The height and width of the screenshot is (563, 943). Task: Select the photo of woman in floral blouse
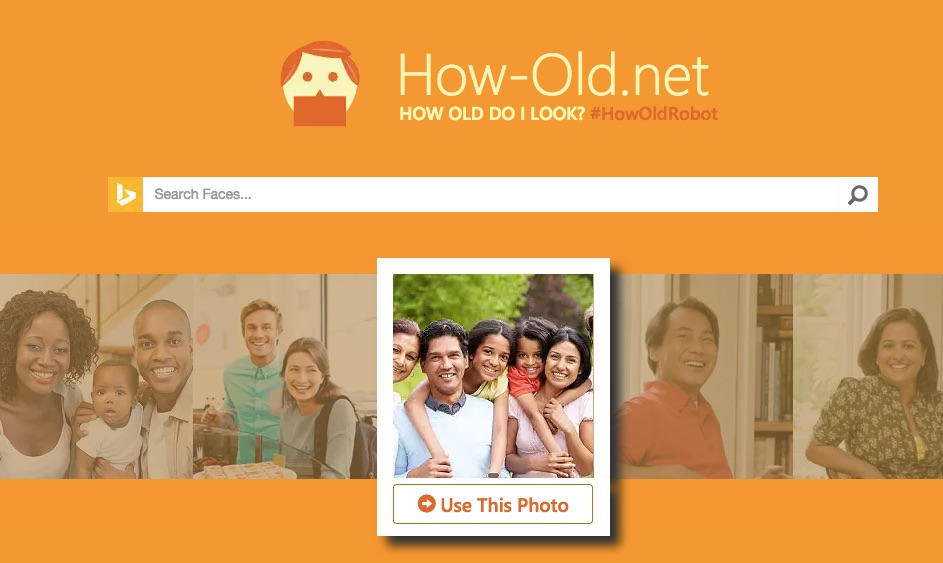(868, 377)
